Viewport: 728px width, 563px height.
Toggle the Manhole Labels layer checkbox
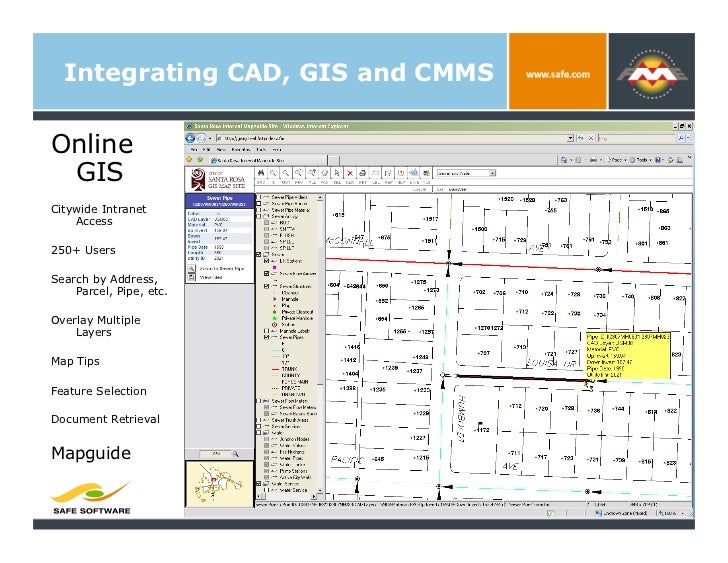tap(266, 331)
